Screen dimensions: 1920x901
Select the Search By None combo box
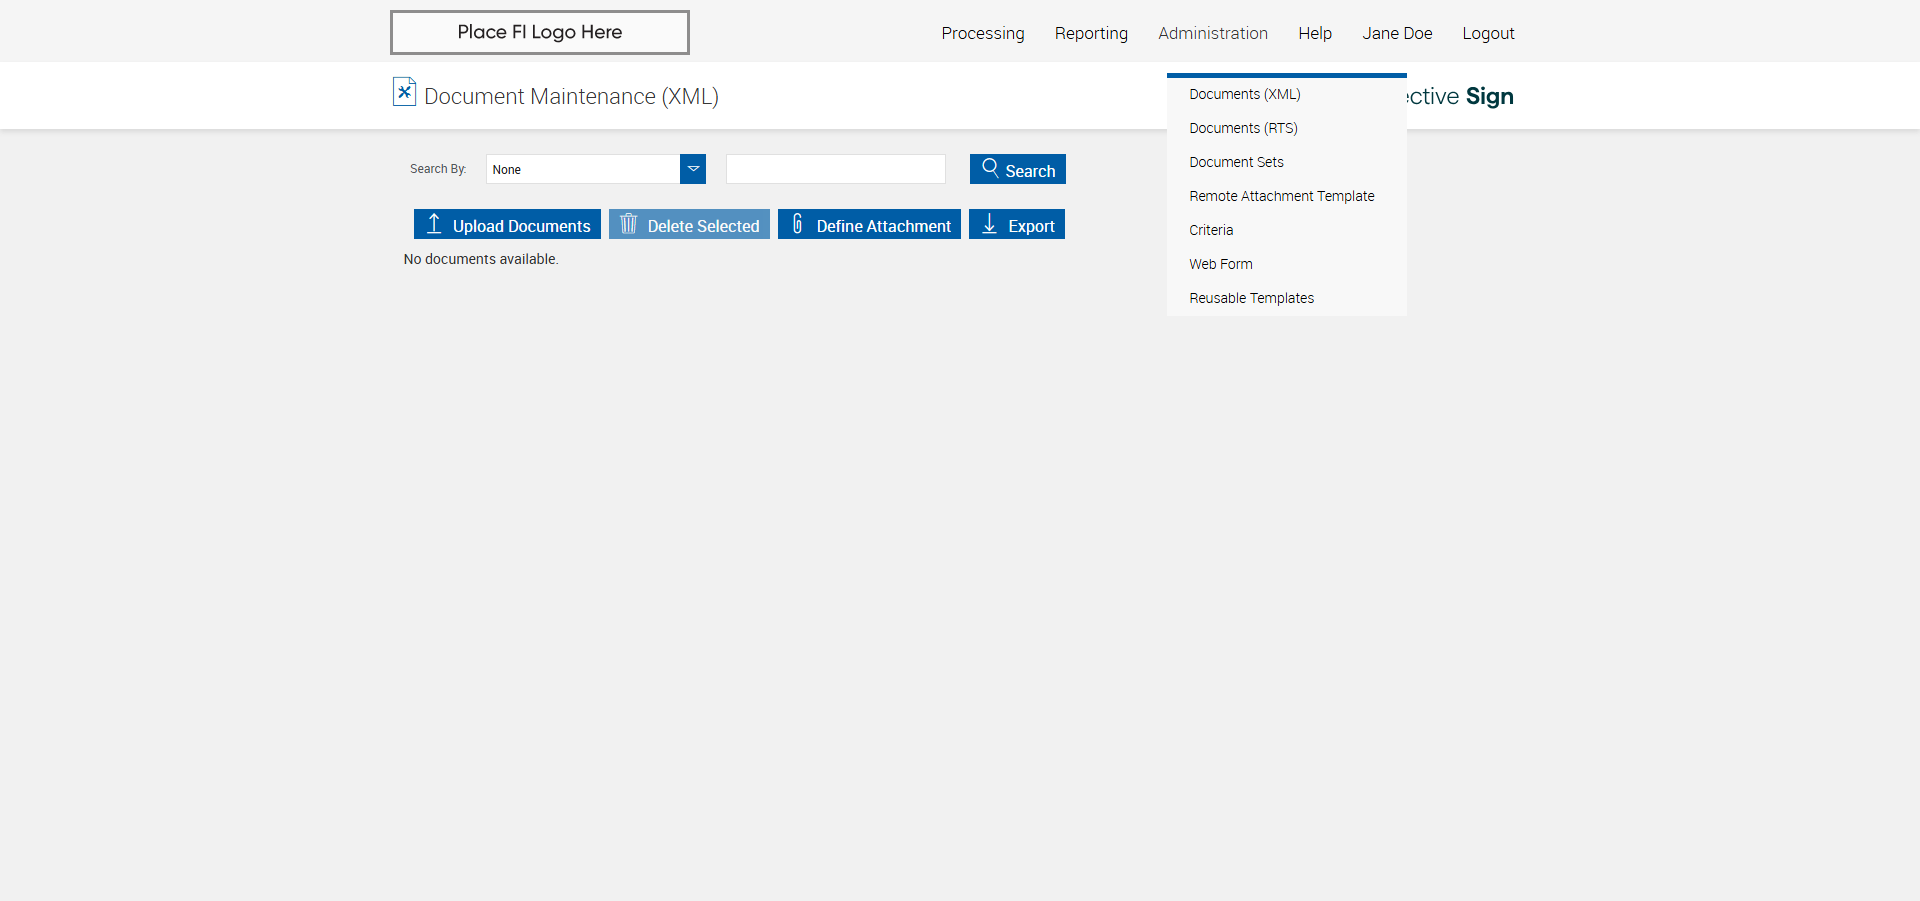pyautogui.click(x=596, y=169)
